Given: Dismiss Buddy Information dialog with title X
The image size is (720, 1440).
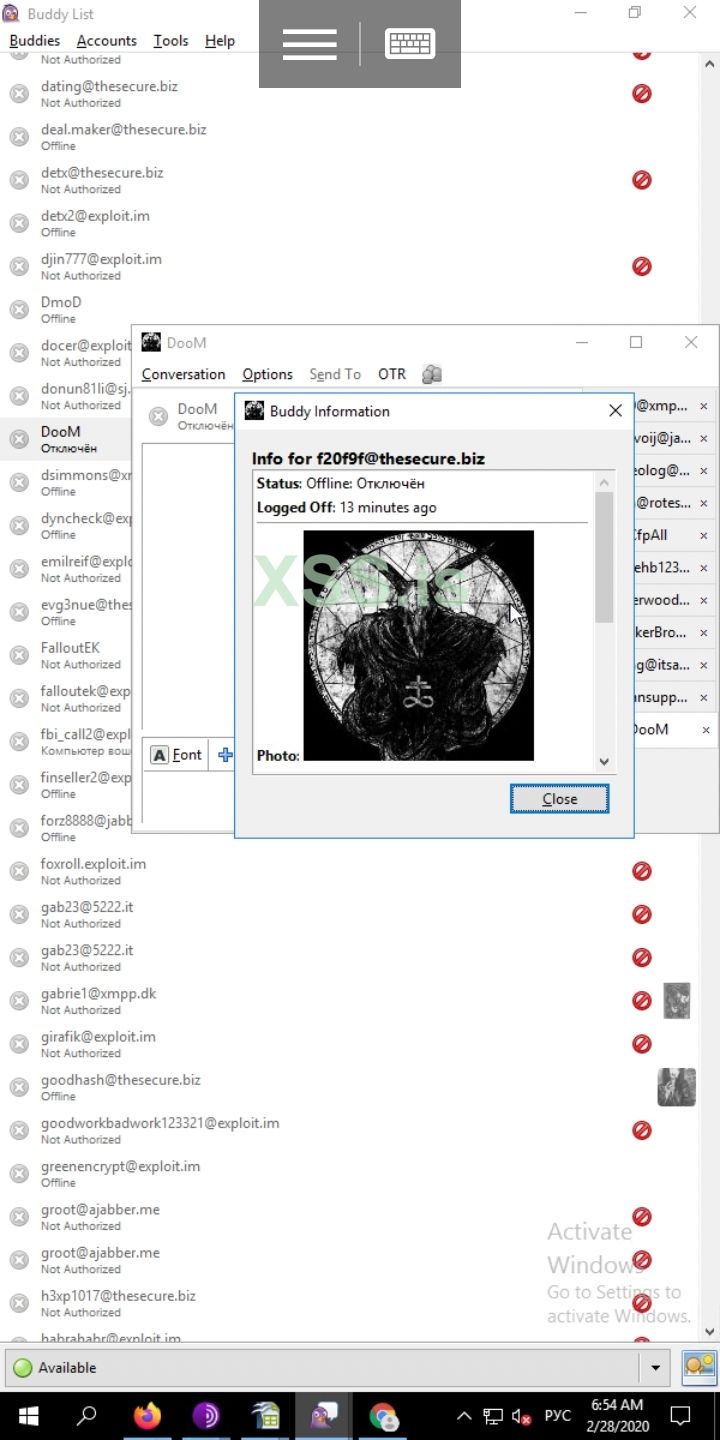Looking at the screenshot, I should click(x=615, y=411).
